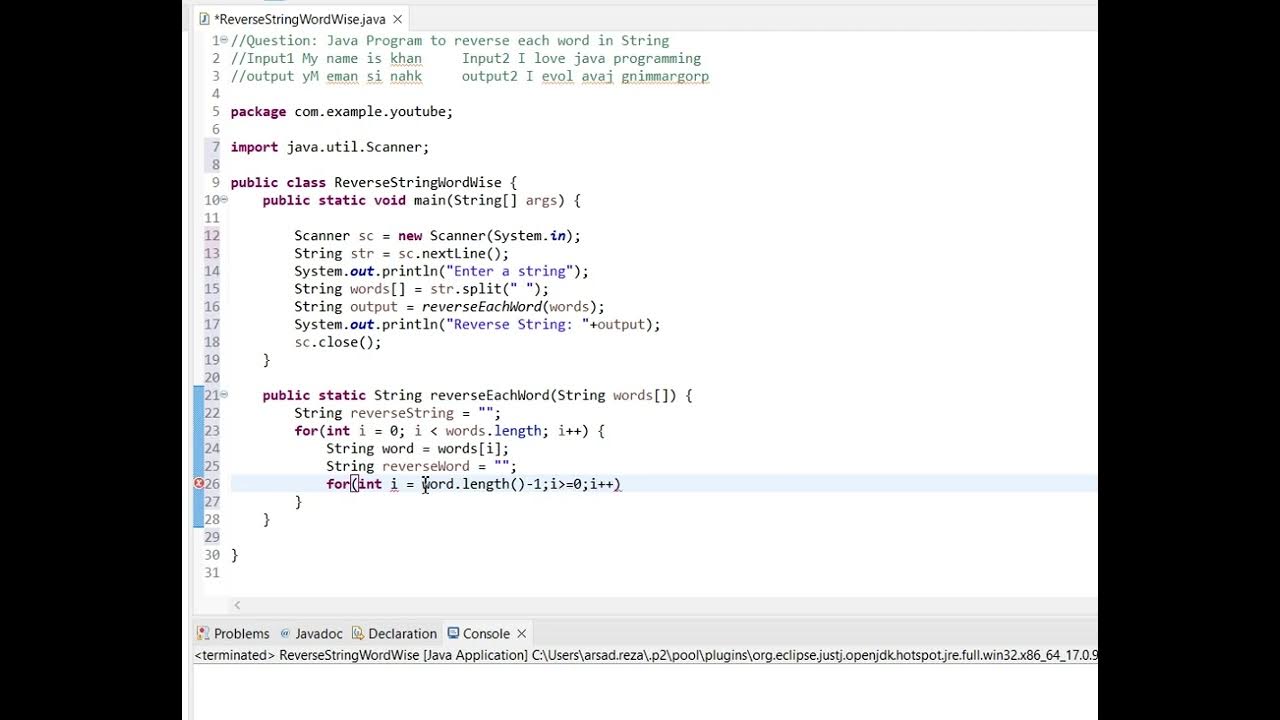This screenshot has width=1280, height=720.
Task: Click the Java file icon on editor tab
Action: click(204, 19)
